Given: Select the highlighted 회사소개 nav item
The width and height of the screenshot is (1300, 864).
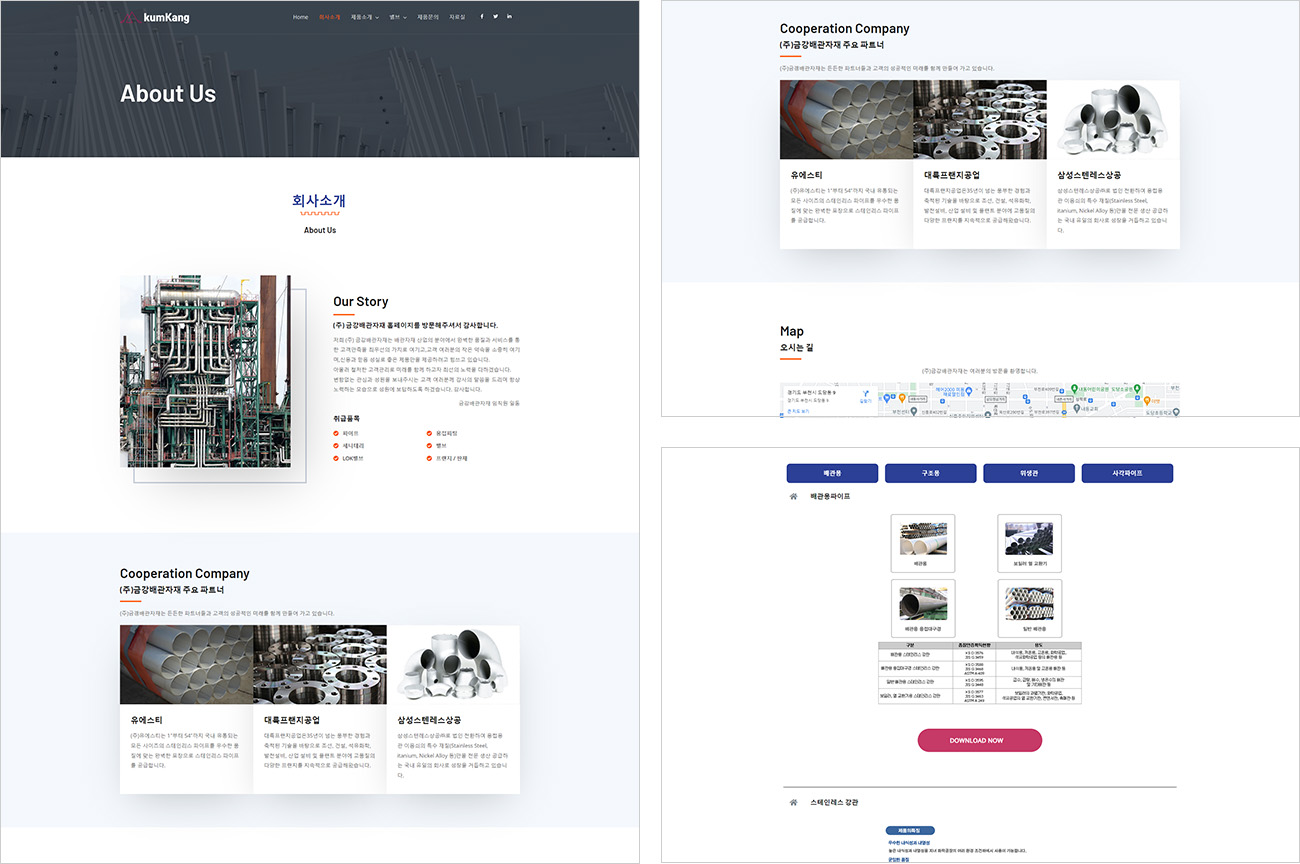Looking at the screenshot, I should click(329, 17).
